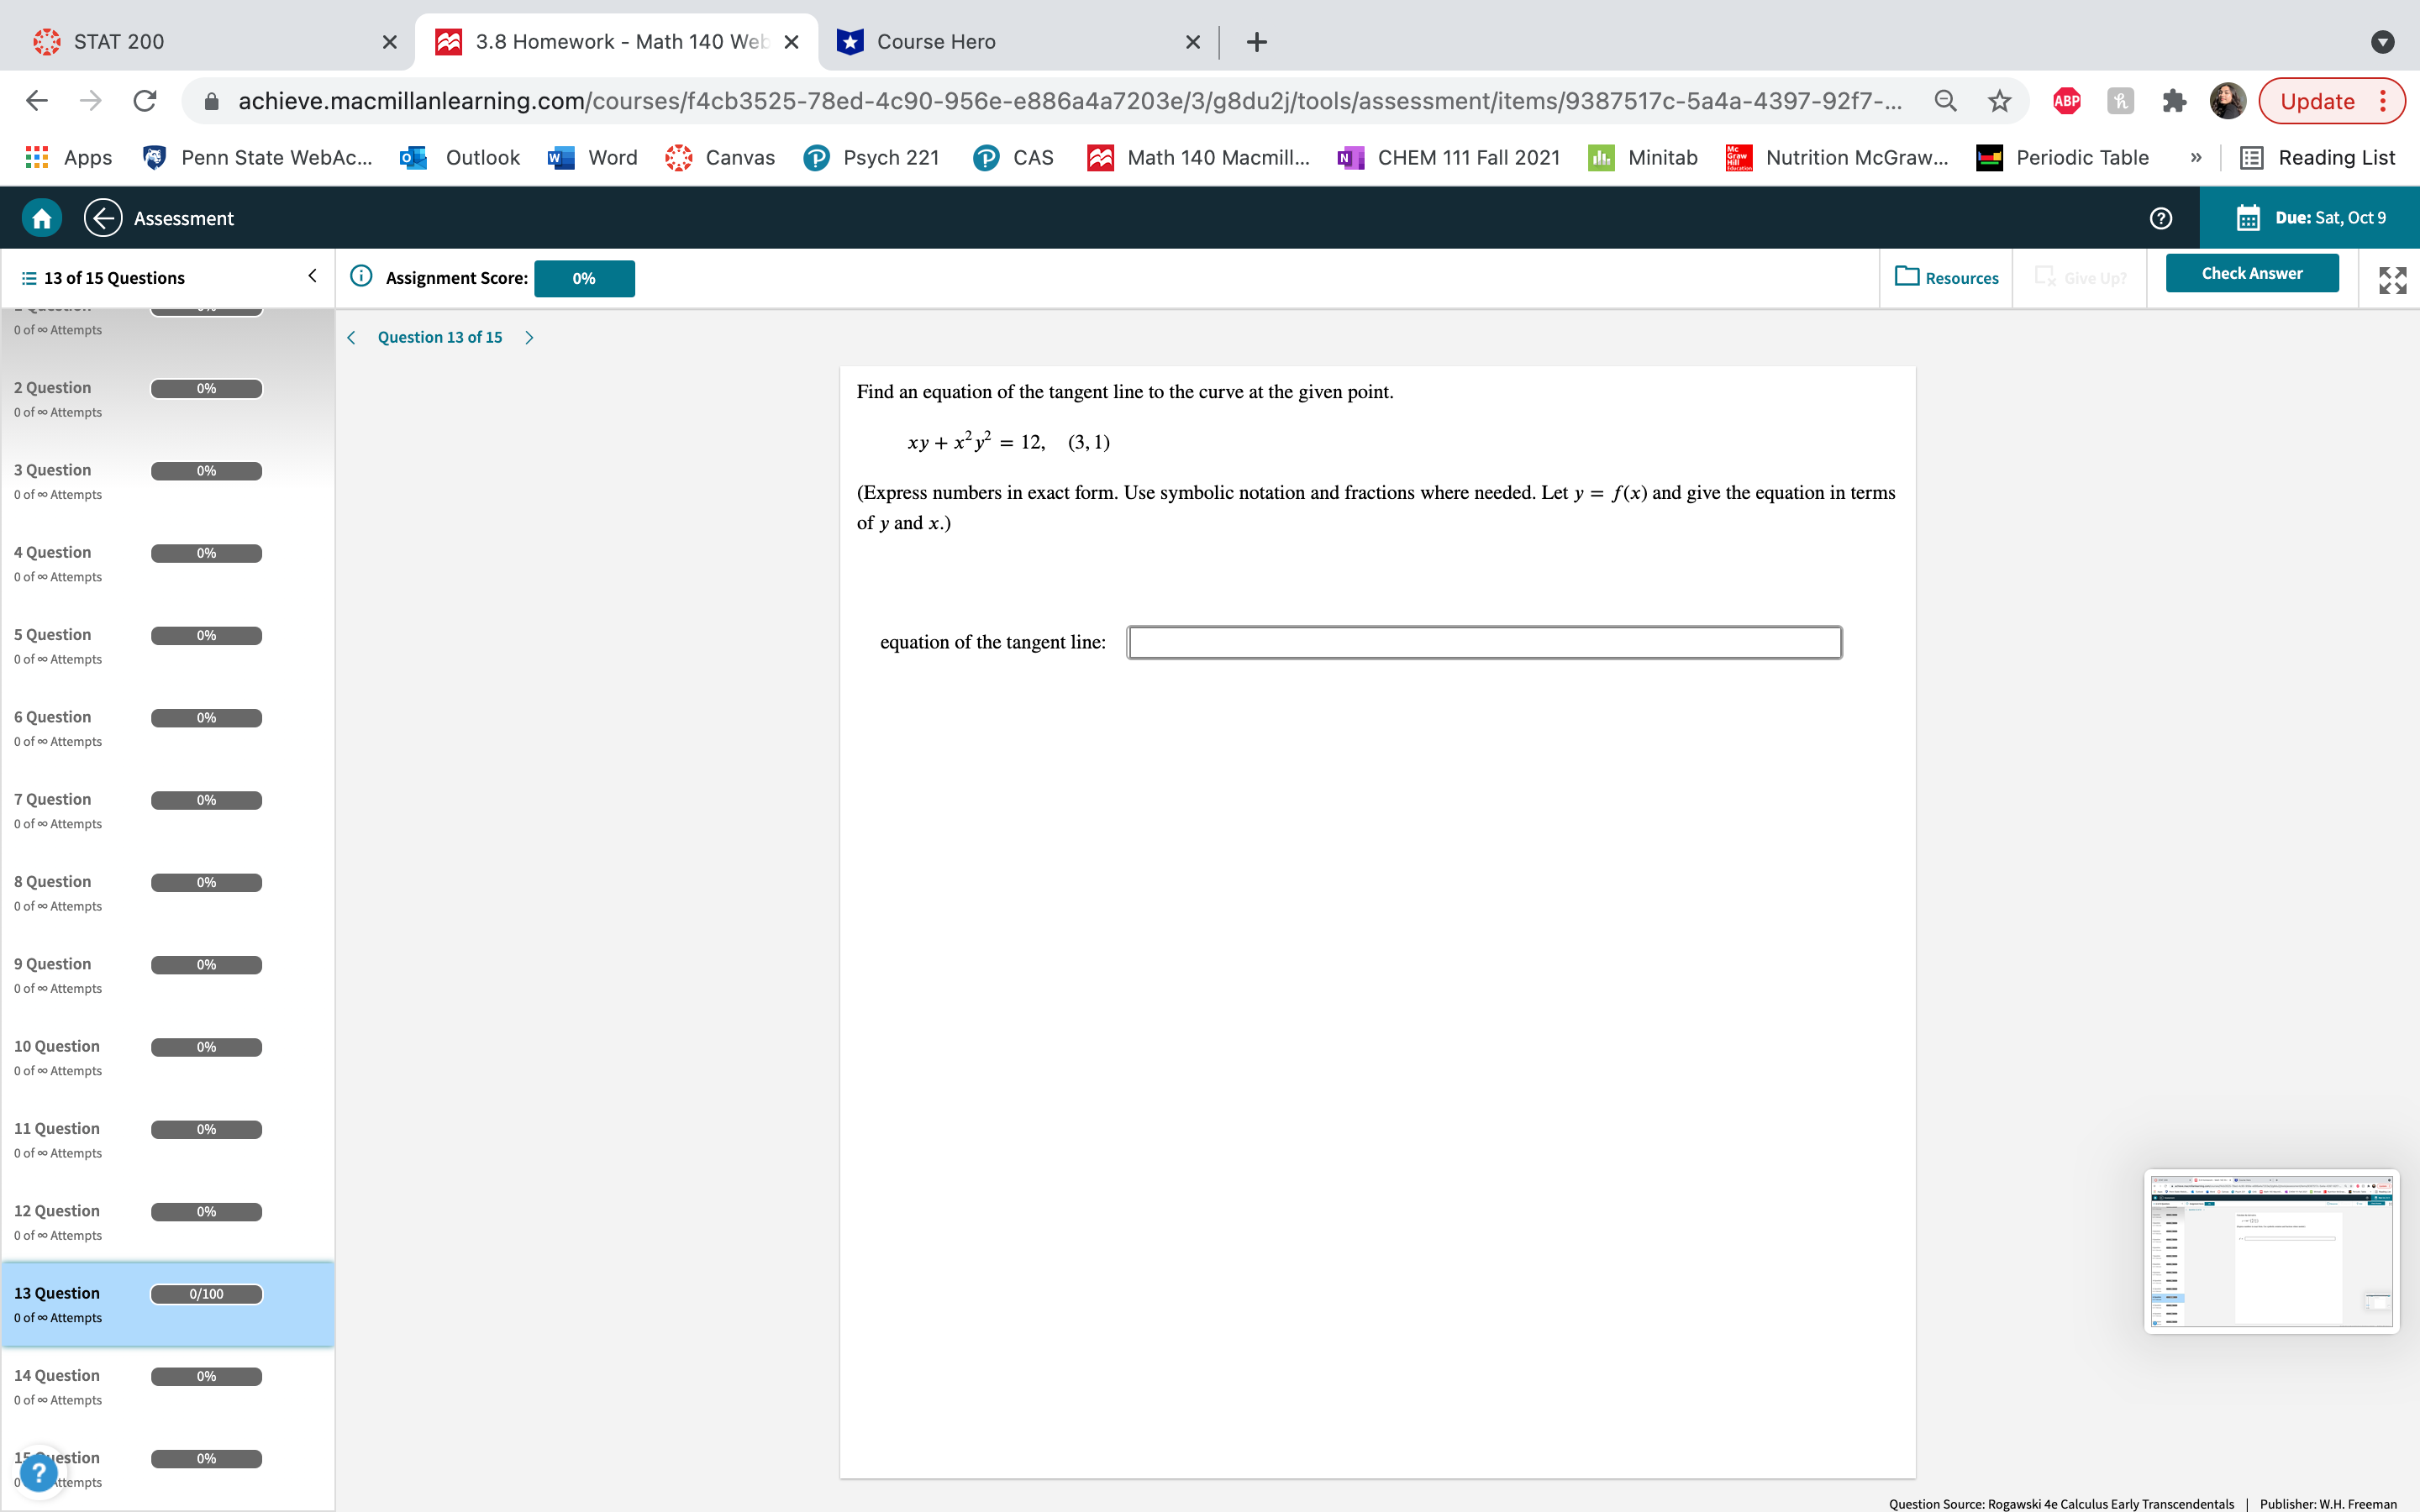The height and width of the screenshot is (1512, 2420).
Task: Click the browser menu arrow at top right
Action: (x=2384, y=41)
